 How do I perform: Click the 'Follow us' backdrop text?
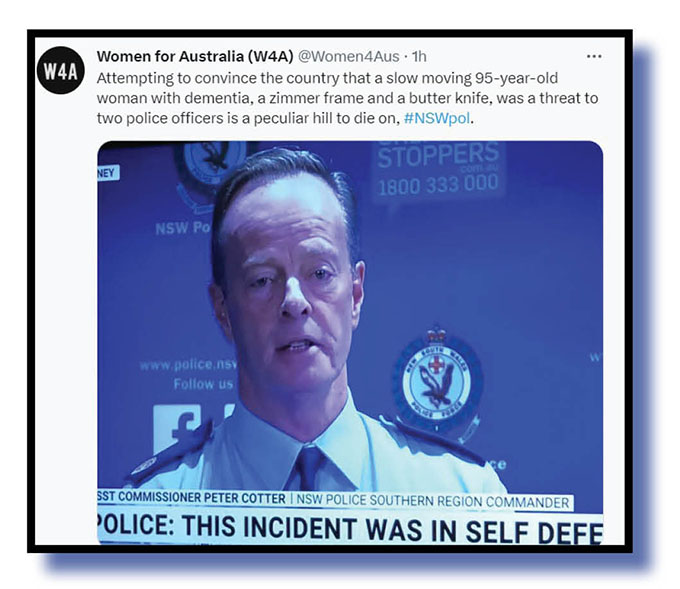(x=203, y=384)
